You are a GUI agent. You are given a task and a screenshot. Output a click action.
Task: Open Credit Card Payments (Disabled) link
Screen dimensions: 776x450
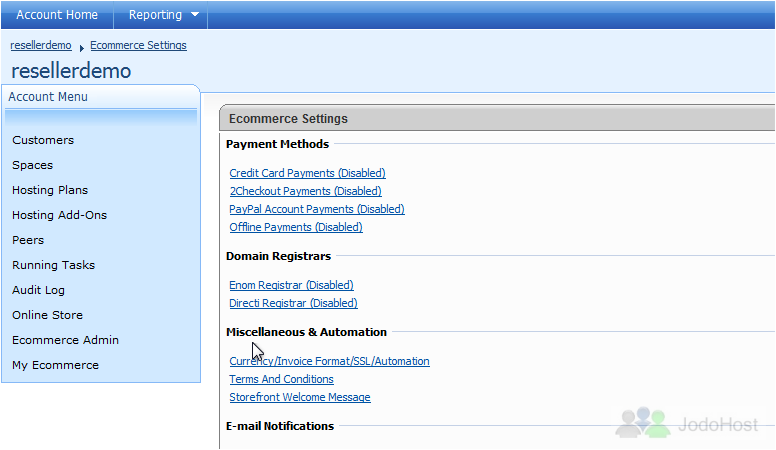307,173
